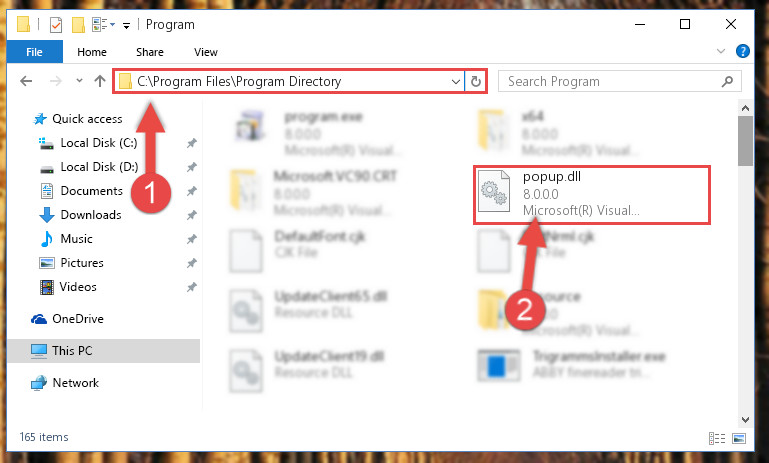Click the search magnifier icon
Screen dimensions: 769x463
[x=728, y=81]
